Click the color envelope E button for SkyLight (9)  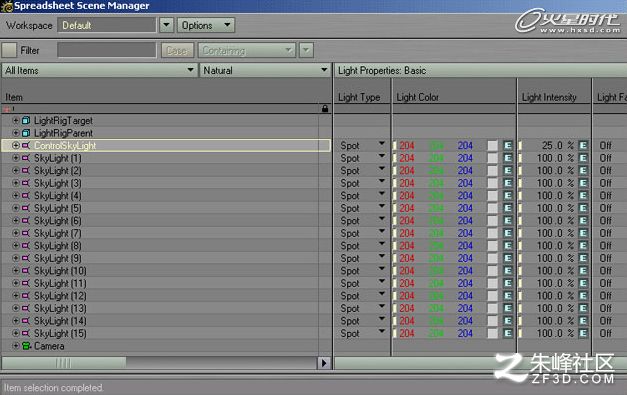[x=508, y=258]
